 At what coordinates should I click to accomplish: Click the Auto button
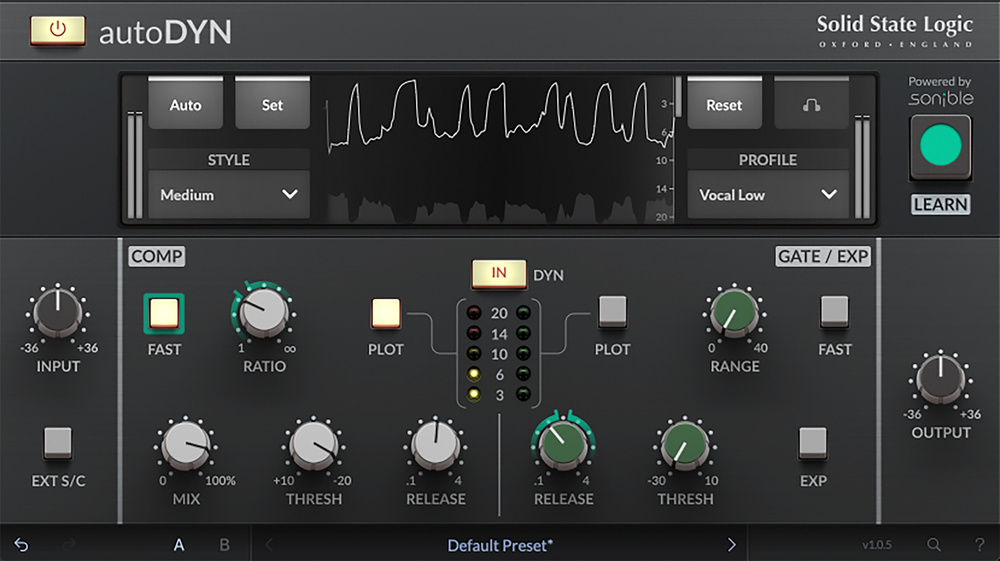185,105
